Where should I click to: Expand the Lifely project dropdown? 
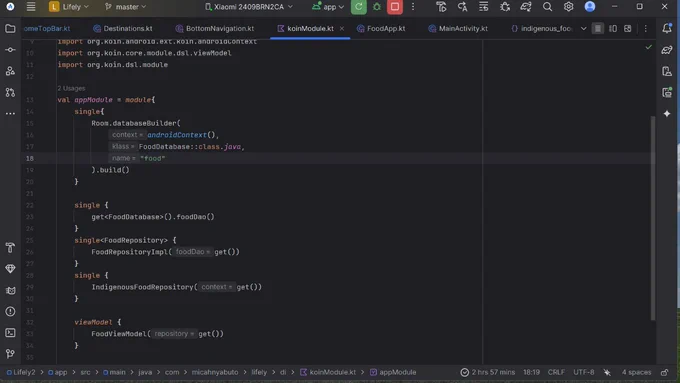(69, 7)
